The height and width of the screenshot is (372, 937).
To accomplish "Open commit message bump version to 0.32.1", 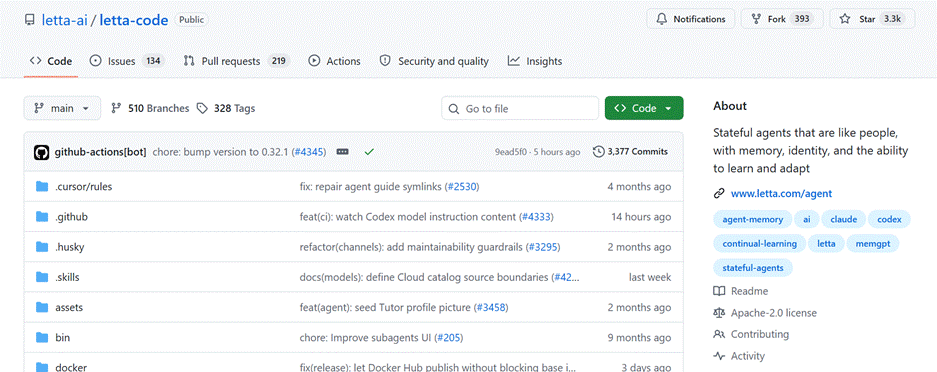I will click(x=221, y=152).
